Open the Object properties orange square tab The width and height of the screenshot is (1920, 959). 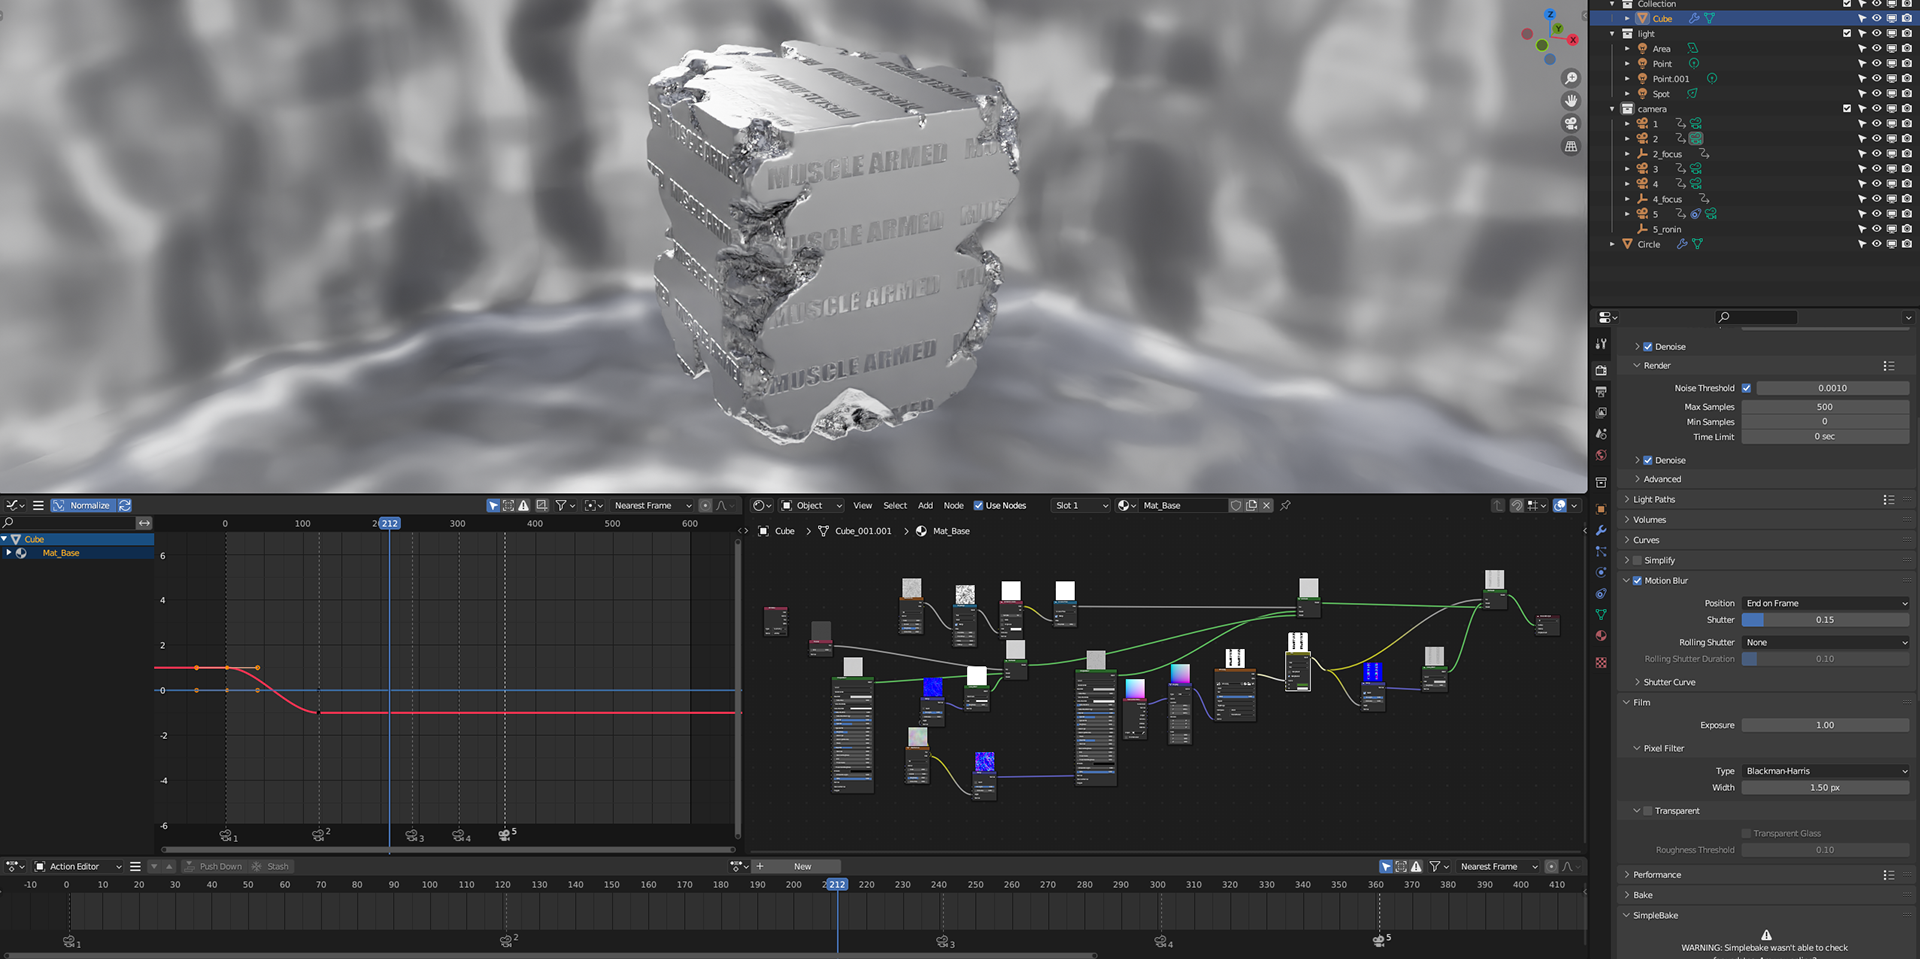click(1601, 509)
